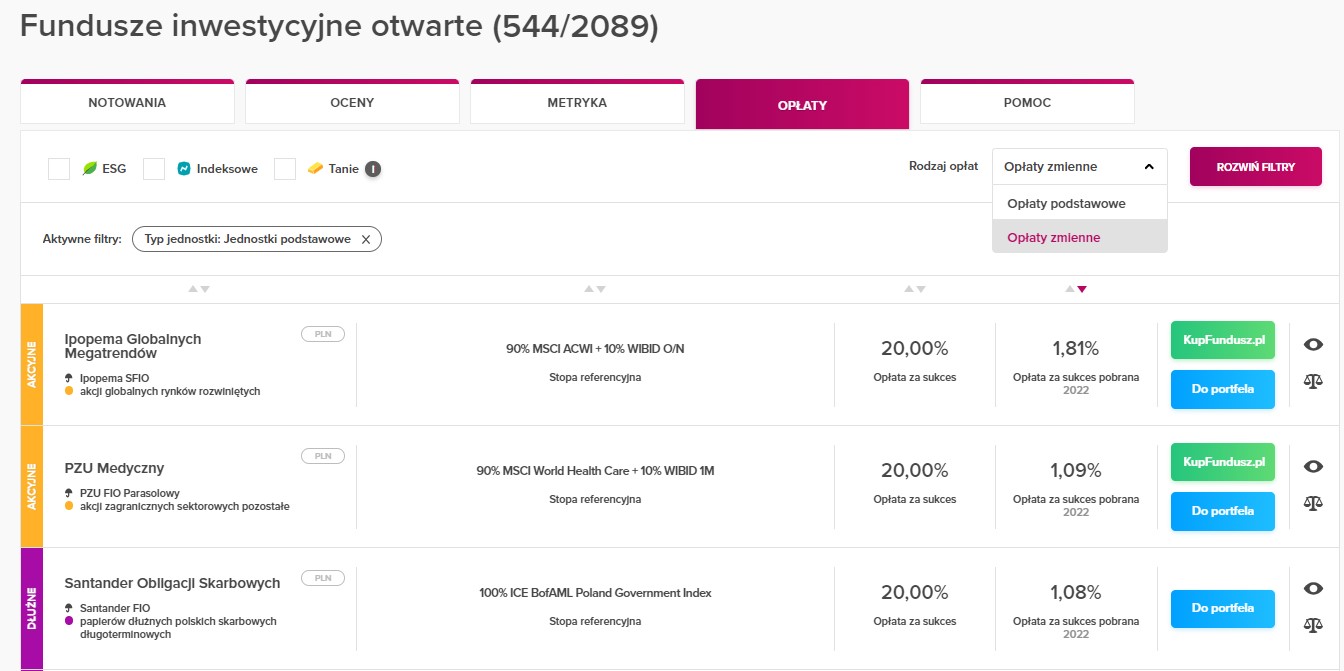Sort by the magenta descending arrow
The height and width of the screenshot is (671, 1344).
coord(1082,289)
